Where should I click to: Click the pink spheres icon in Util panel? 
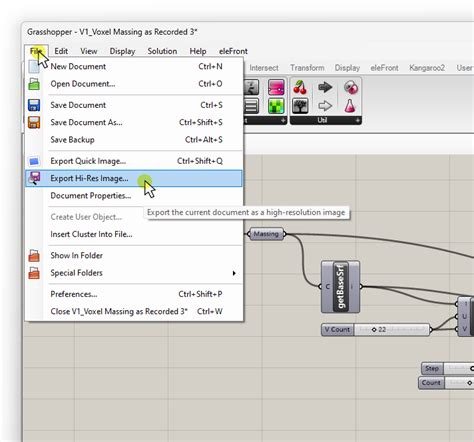[351, 87]
